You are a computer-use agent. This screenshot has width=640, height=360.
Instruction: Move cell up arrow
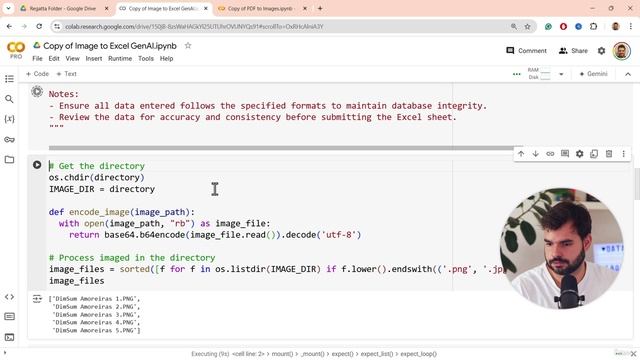(521, 154)
